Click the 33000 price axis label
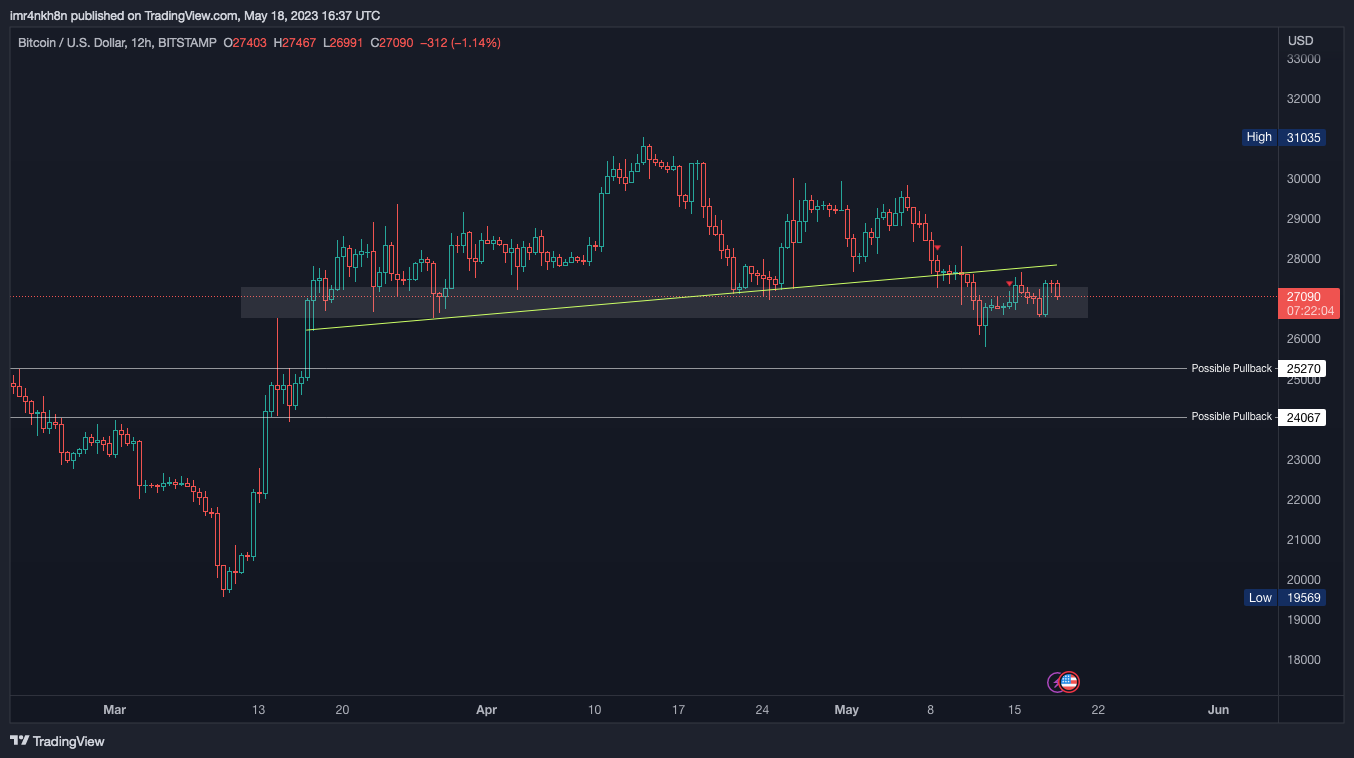Viewport: 1354px width, 758px height. coord(1304,59)
